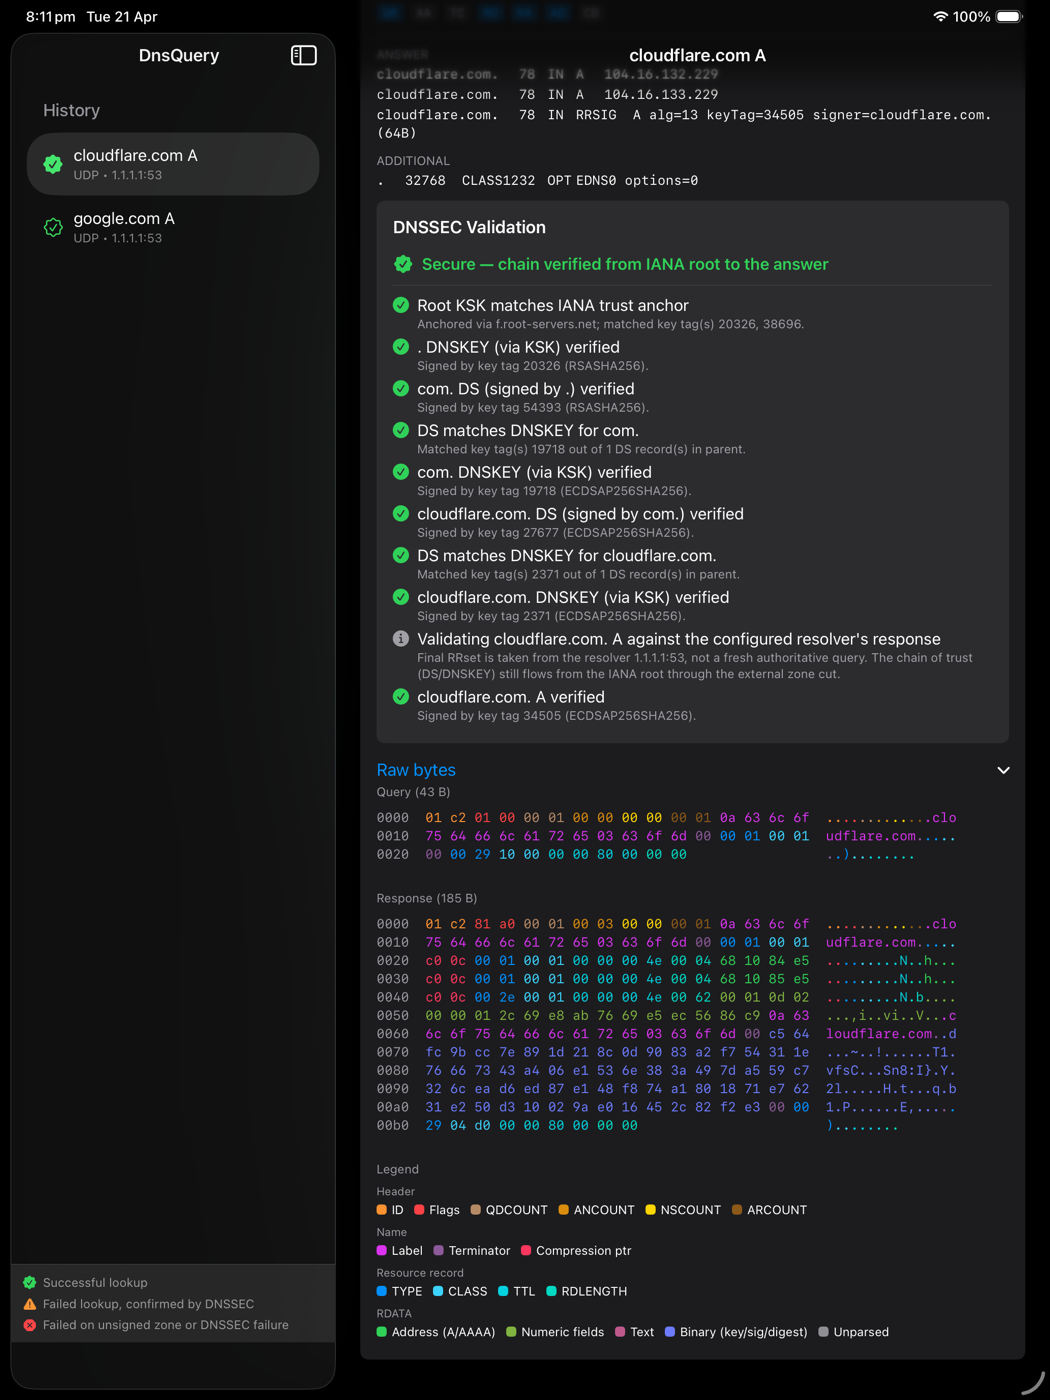This screenshot has height=1400, width=1050.
Task: Click the Address (A/AAAA) green swatch
Action: click(382, 1332)
